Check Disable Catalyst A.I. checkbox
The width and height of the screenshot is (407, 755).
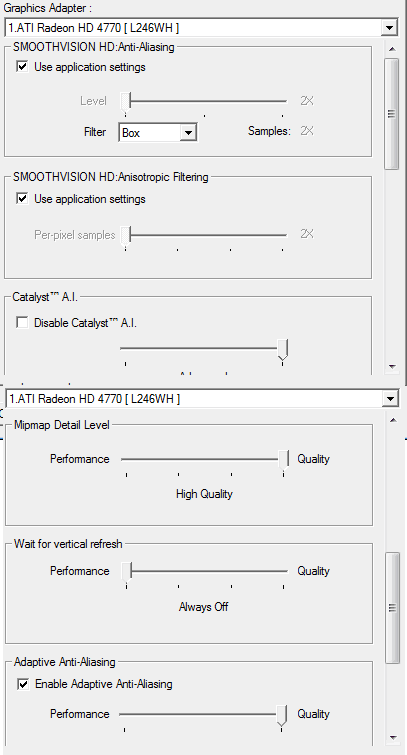point(22,323)
